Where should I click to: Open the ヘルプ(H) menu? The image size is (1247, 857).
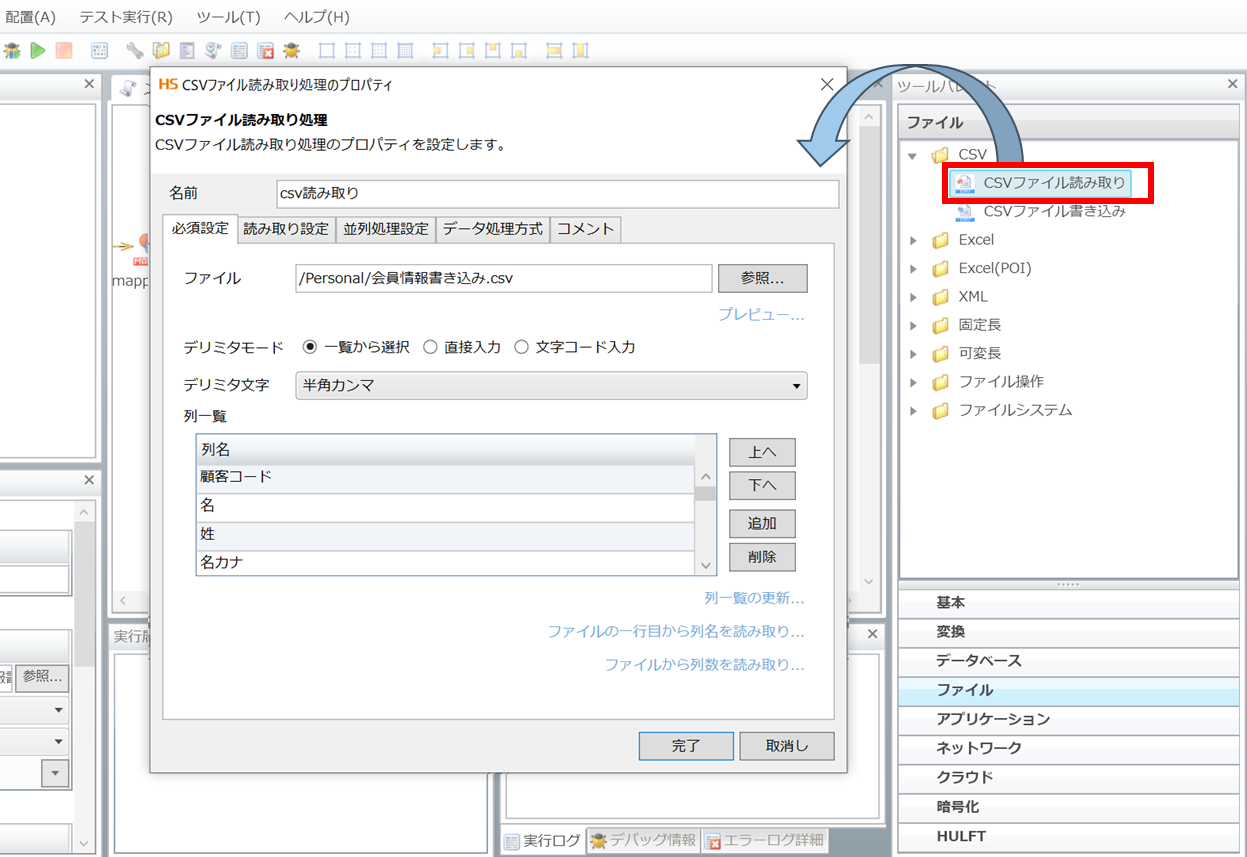tap(316, 17)
